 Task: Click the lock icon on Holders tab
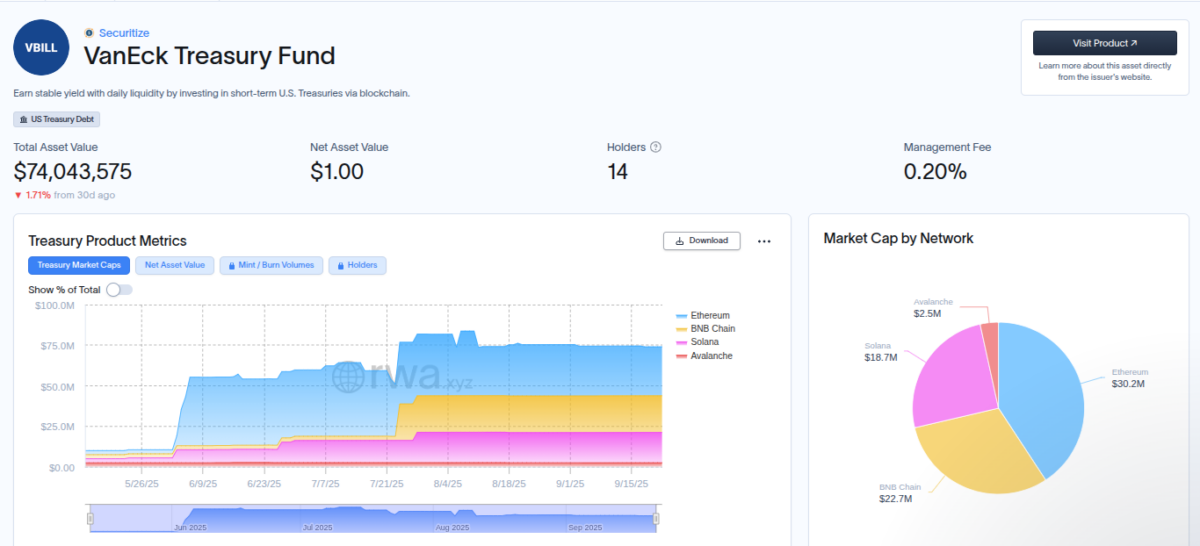(x=340, y=266)
